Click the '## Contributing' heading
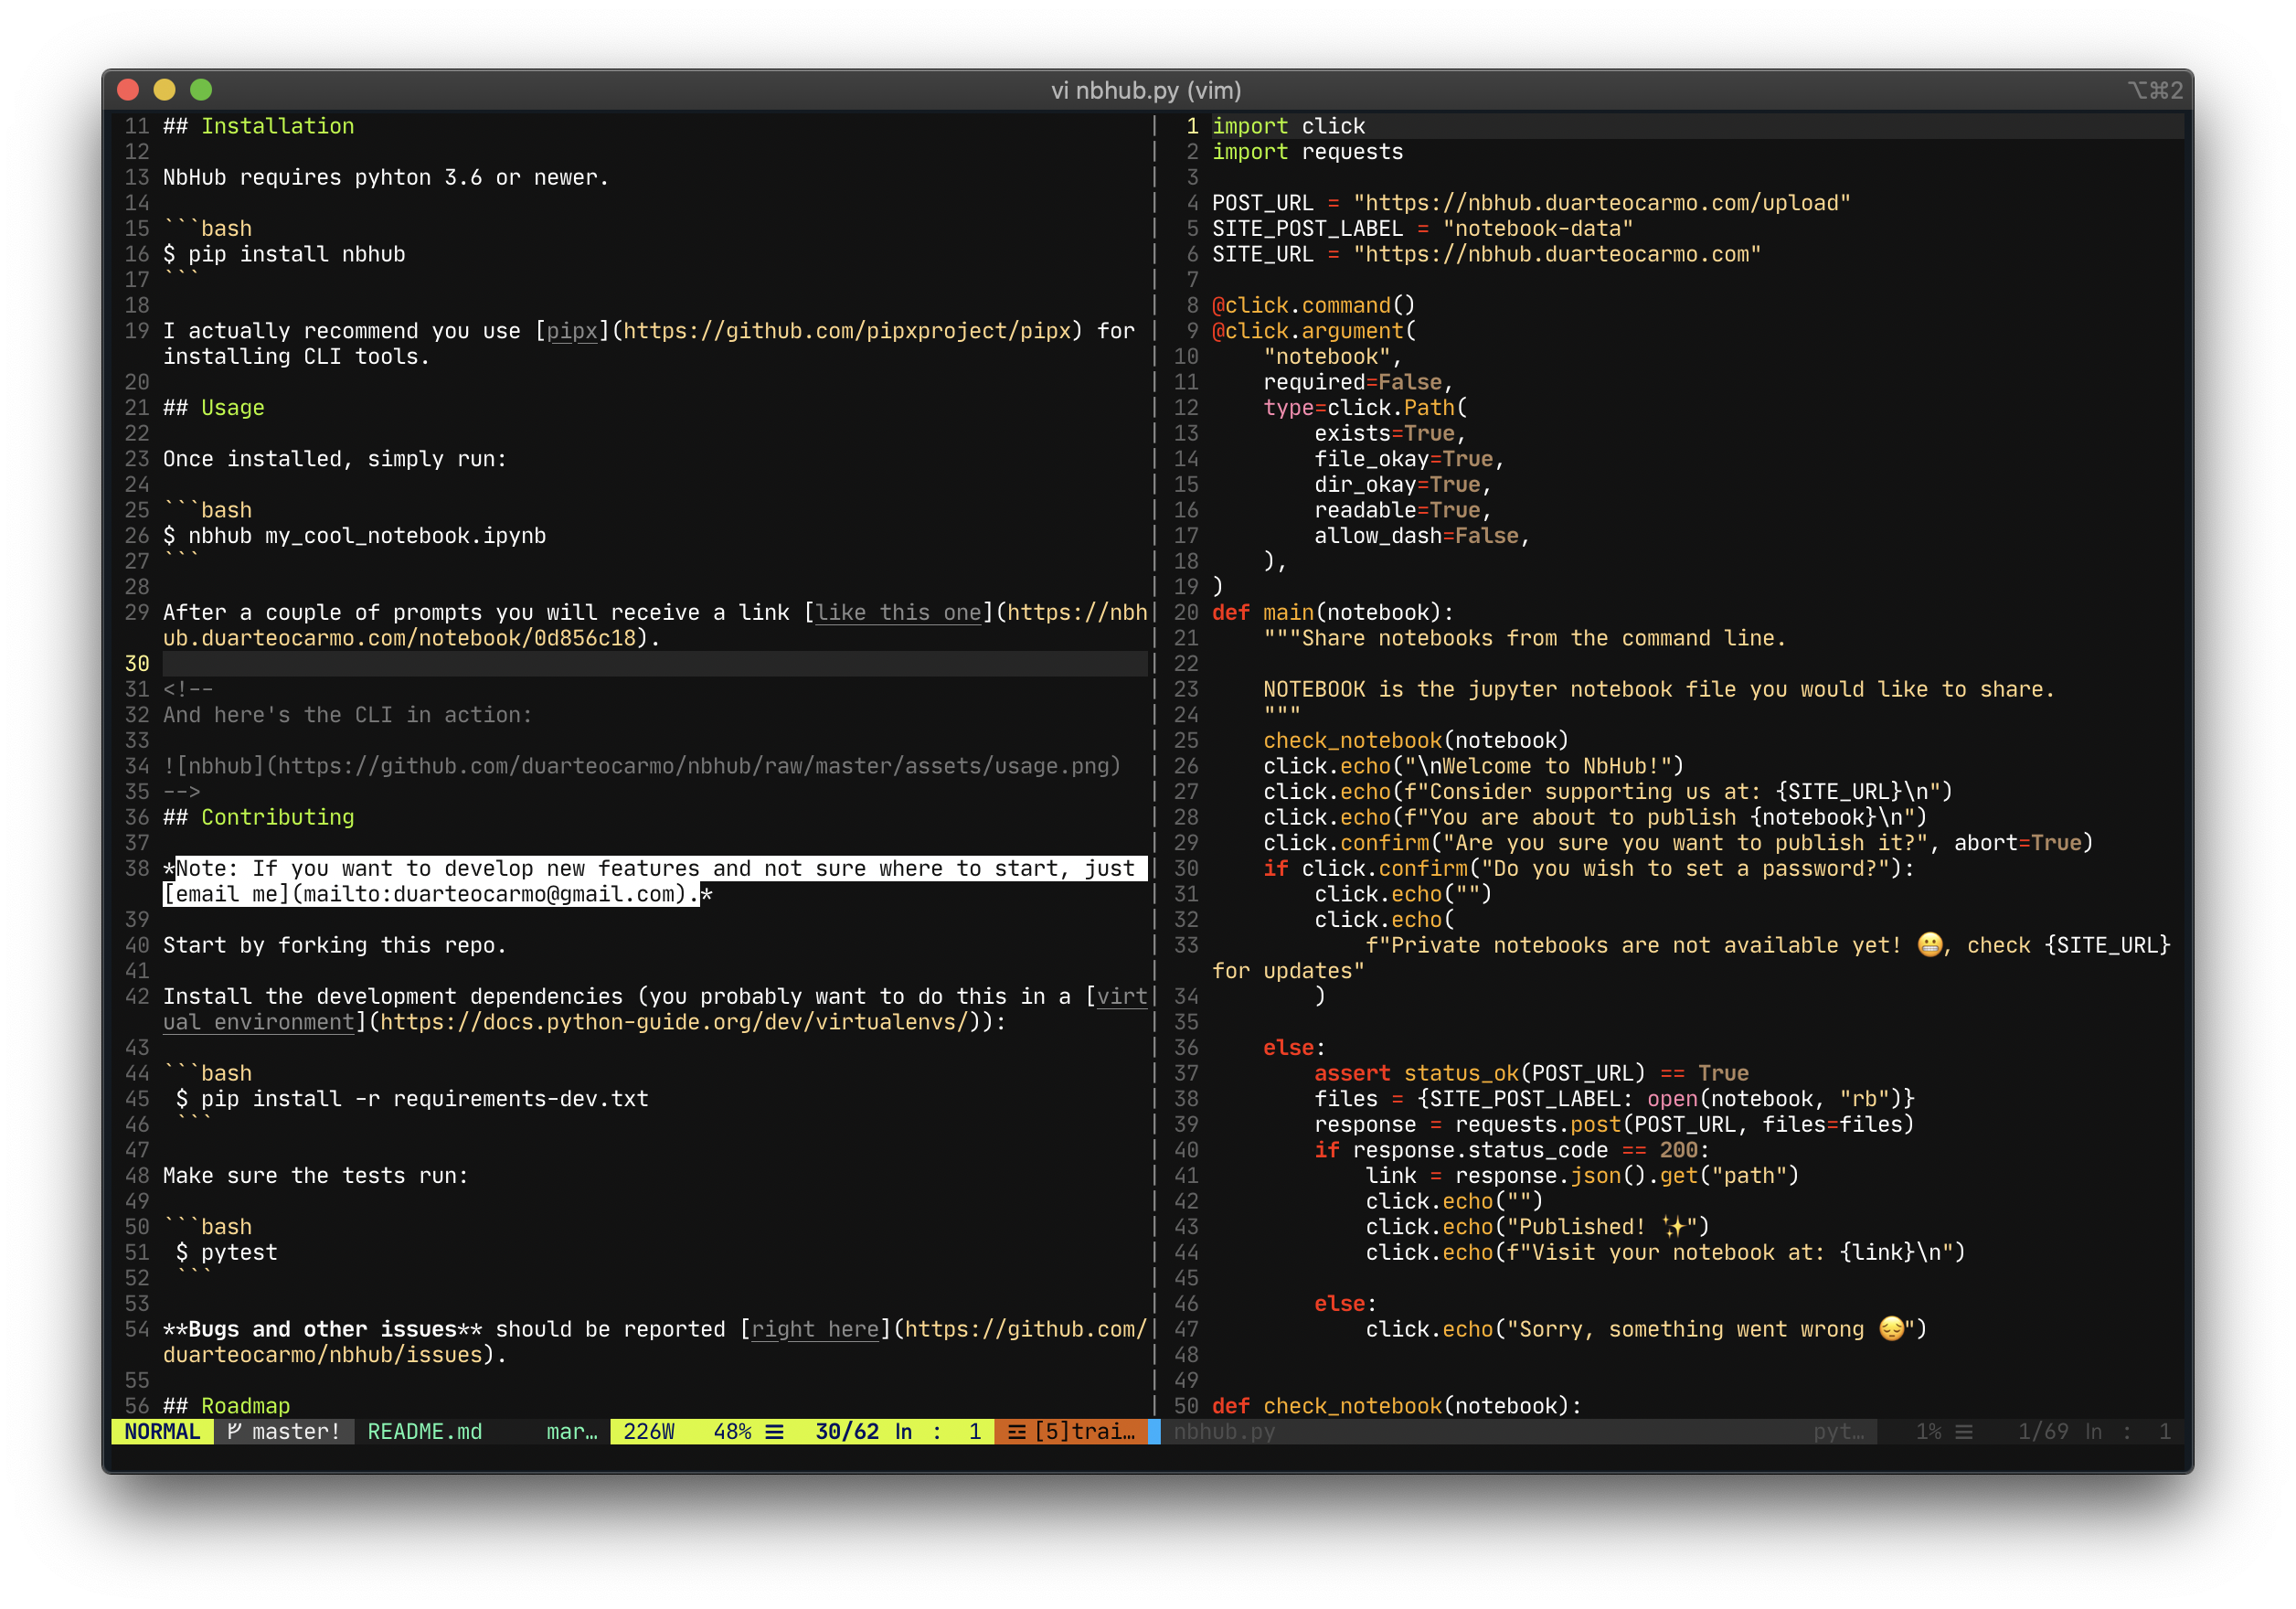 [x=259, y=817]
